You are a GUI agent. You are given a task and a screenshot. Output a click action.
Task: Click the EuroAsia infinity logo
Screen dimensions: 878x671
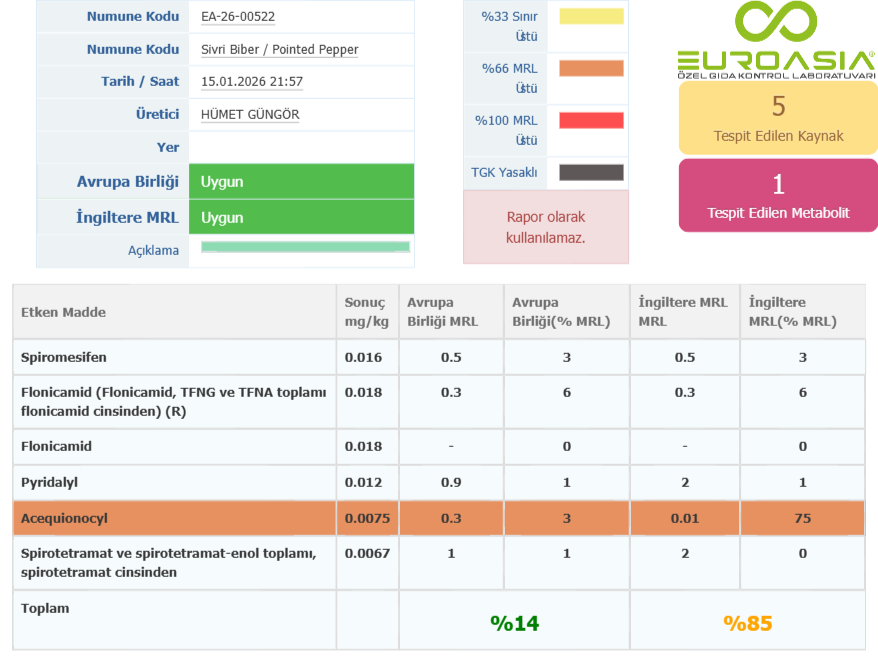776,25
